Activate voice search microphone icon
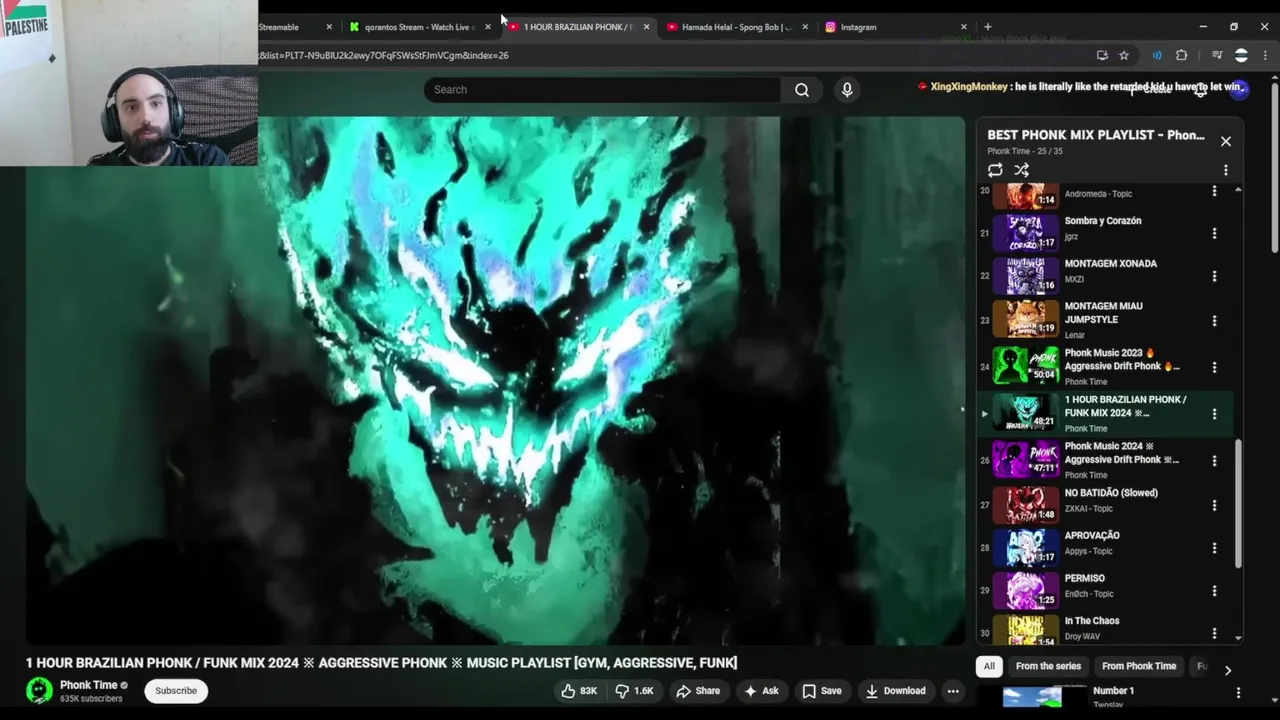The width and height of the screenshot is (1280, 720). click(847, 90)
